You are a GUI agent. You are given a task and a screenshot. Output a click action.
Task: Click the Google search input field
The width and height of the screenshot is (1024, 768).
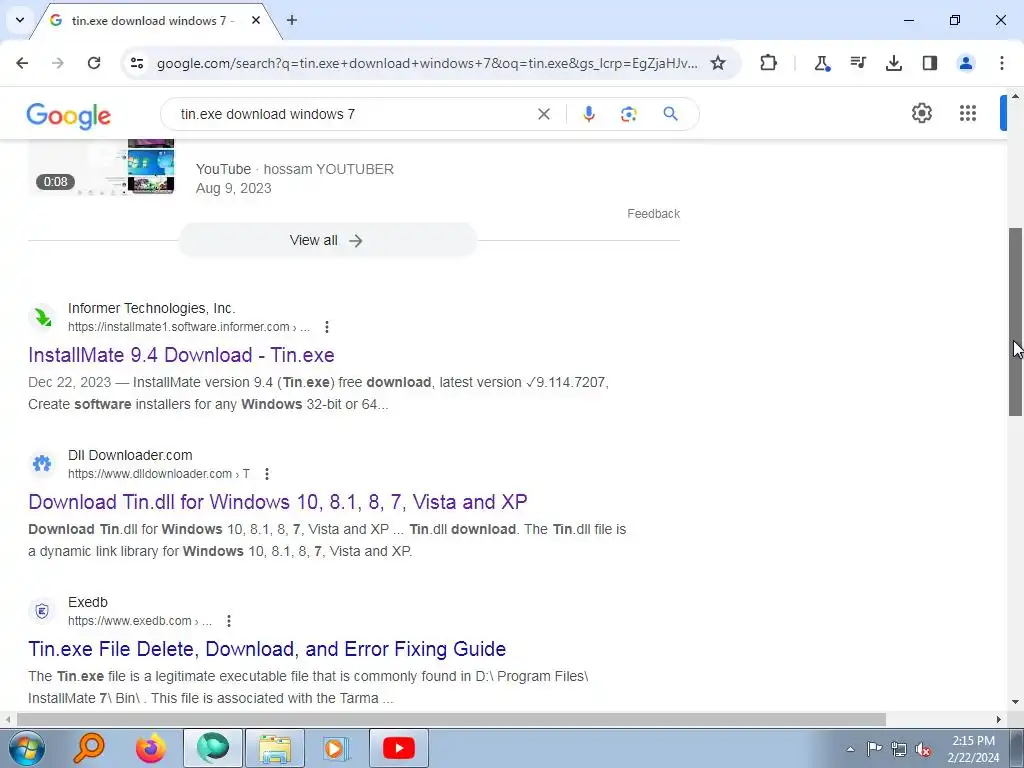(353, 114)
